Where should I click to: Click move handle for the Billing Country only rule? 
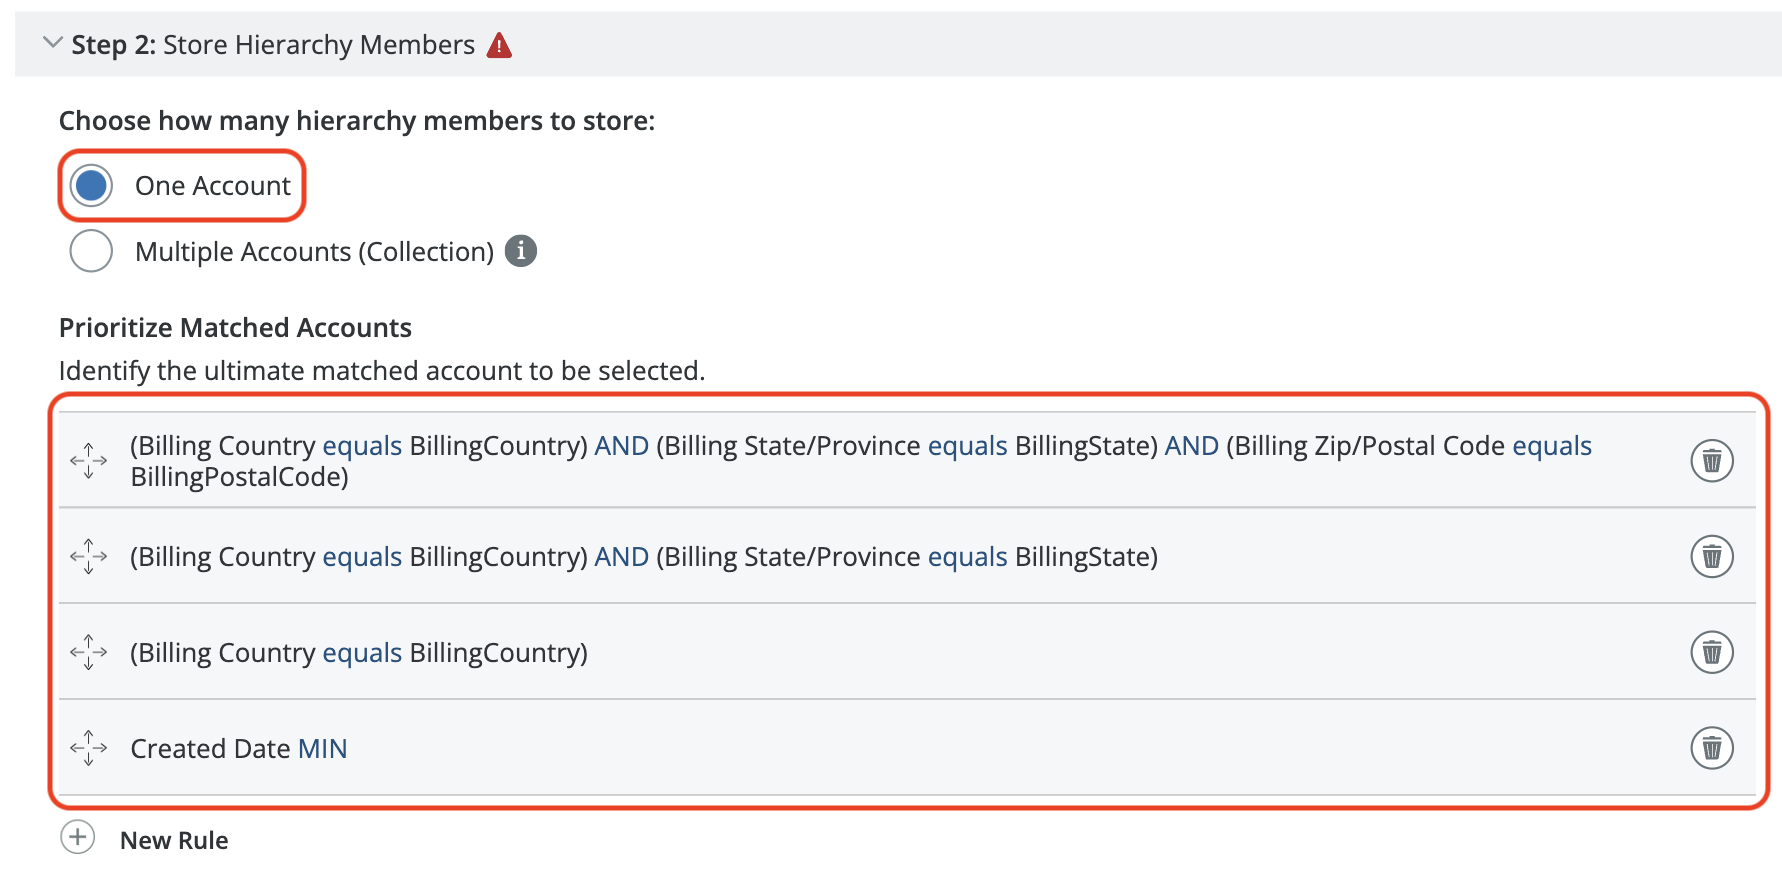click(x=89, y=652)
